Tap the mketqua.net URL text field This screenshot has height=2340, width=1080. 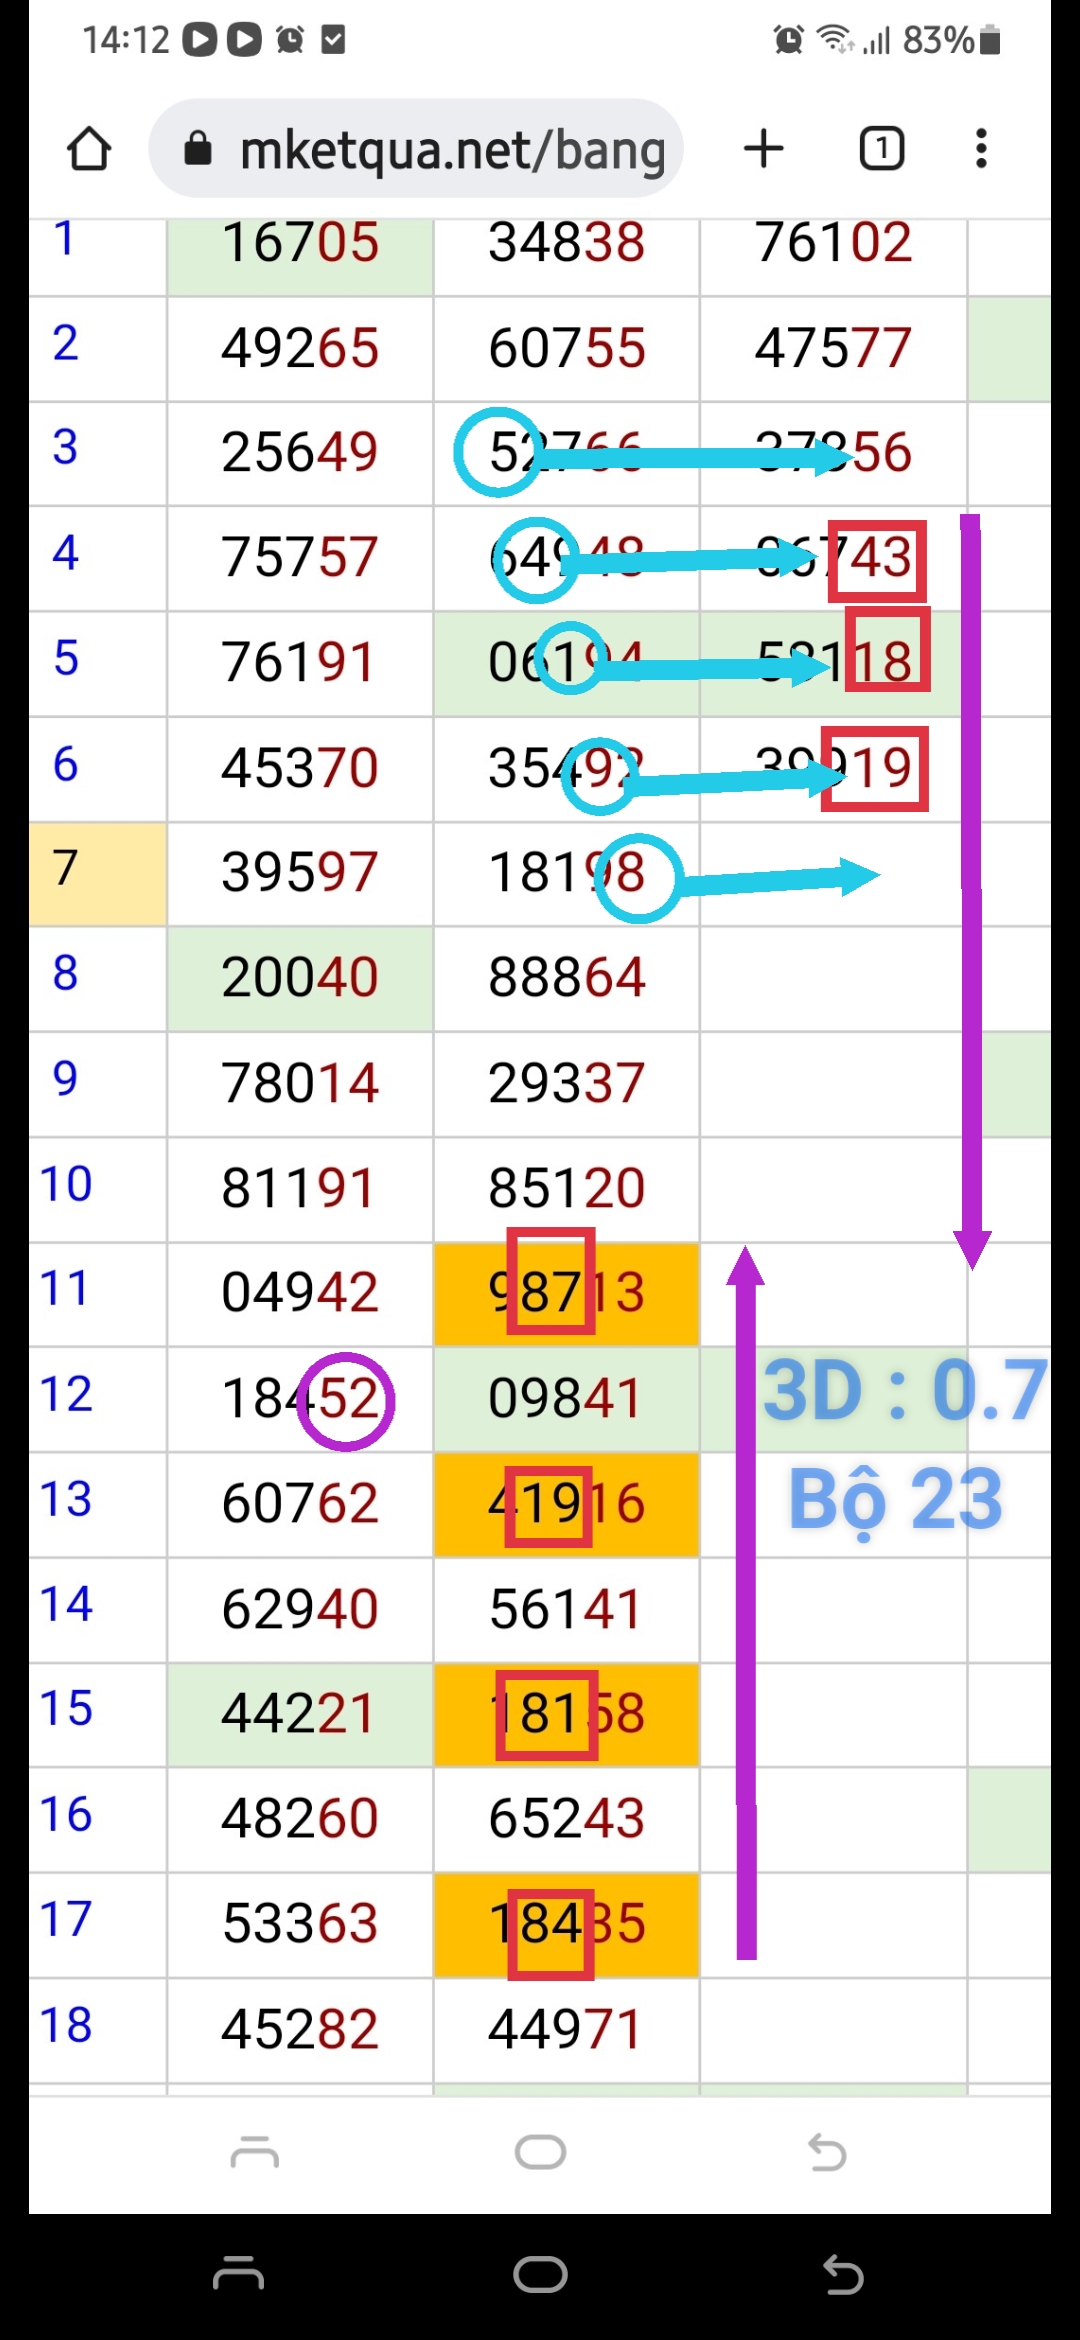point(452,150)
